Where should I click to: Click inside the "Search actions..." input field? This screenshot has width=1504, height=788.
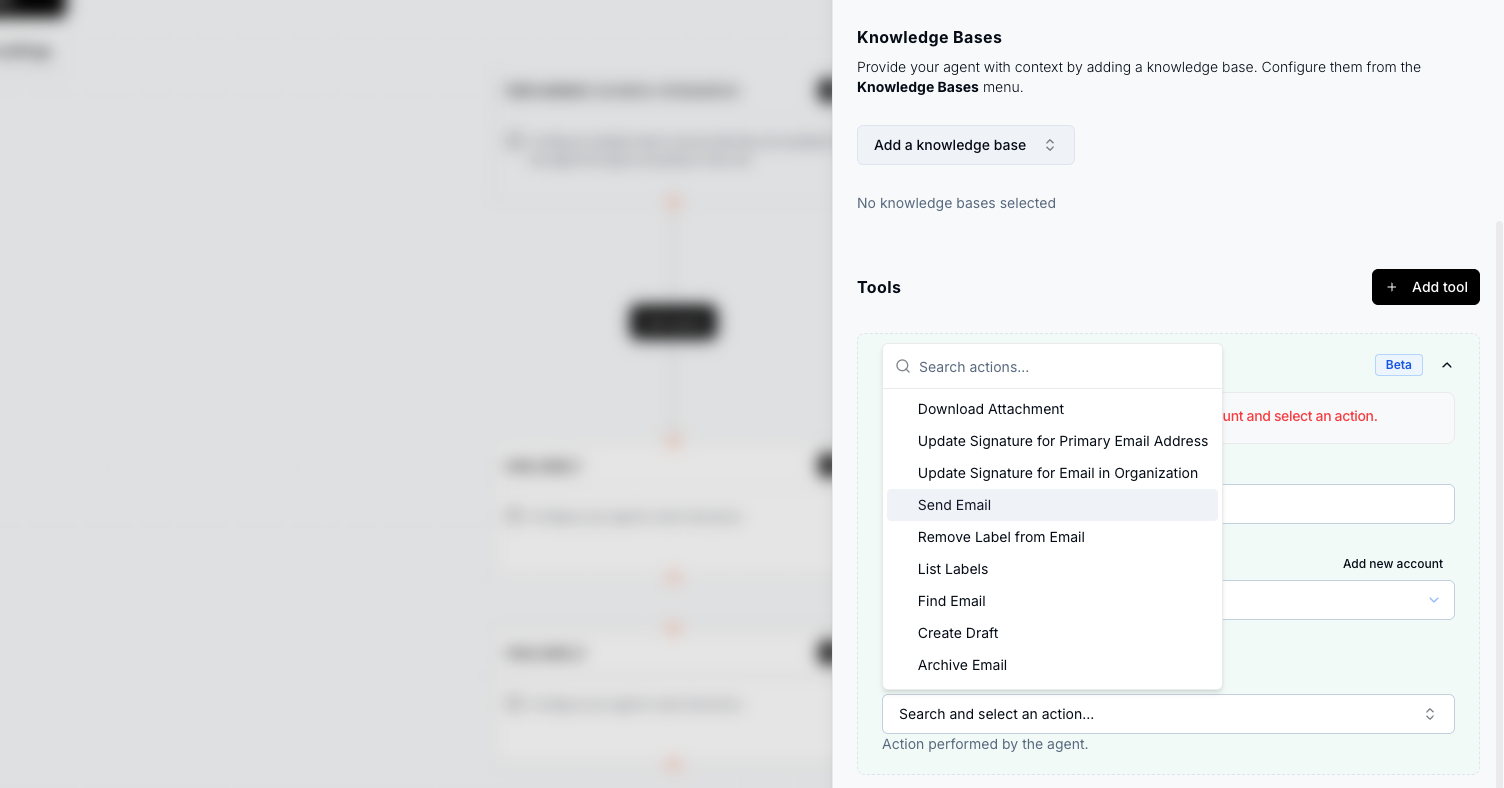click(1060, 366)
